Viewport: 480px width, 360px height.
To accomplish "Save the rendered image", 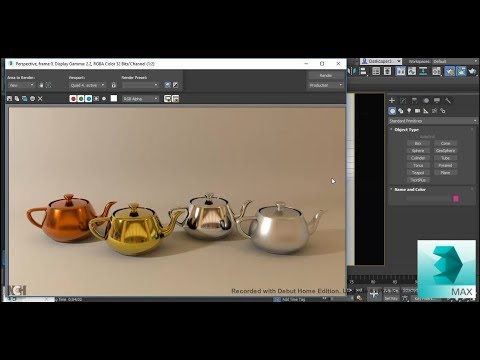I will (x=9, y=99).
